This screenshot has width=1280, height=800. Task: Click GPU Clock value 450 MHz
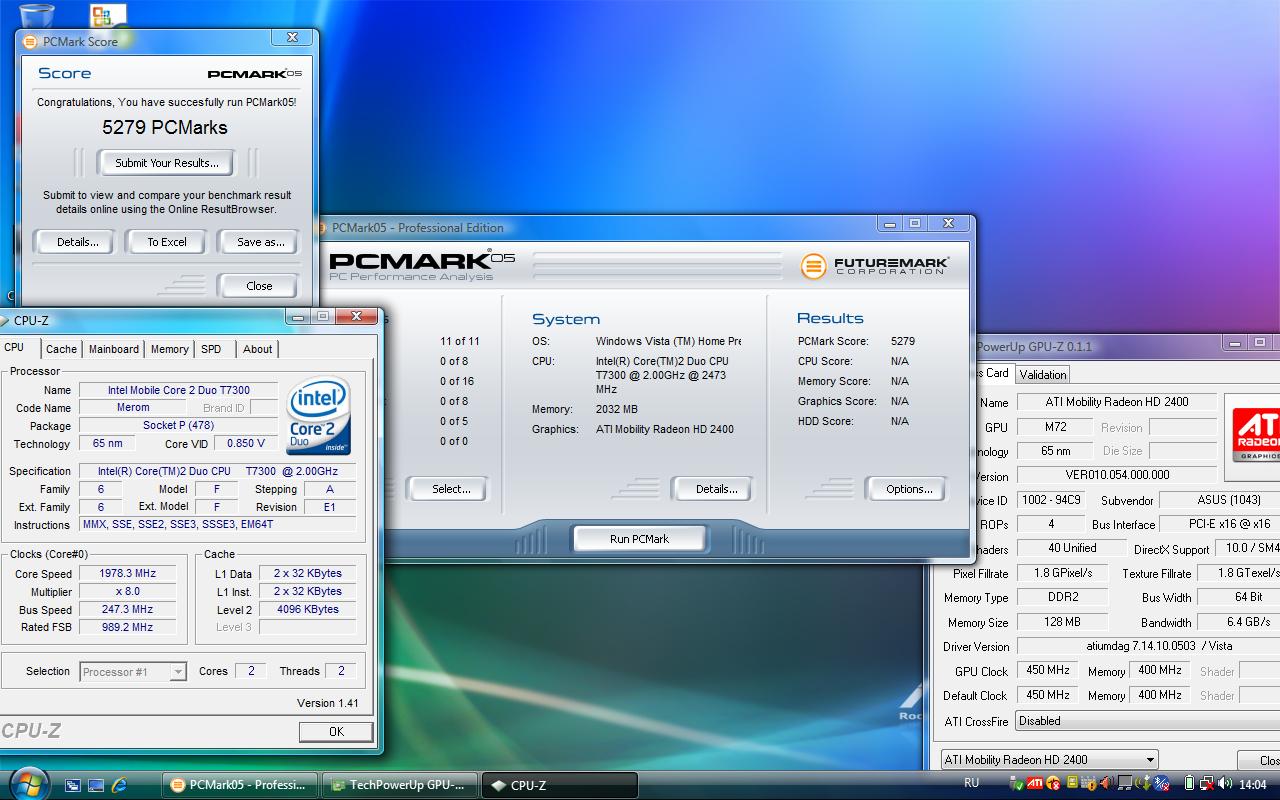click(x=1047, y=670)
